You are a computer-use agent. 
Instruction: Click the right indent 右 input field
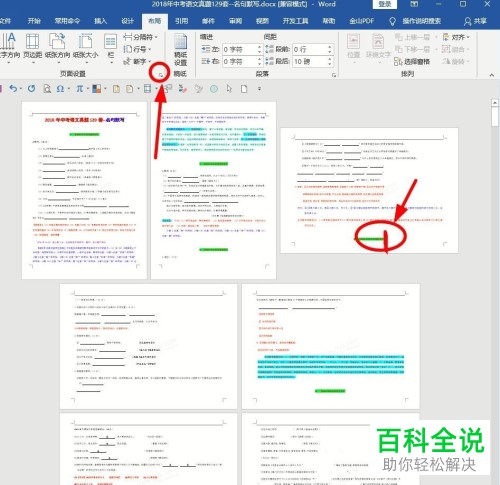[242, 62]
